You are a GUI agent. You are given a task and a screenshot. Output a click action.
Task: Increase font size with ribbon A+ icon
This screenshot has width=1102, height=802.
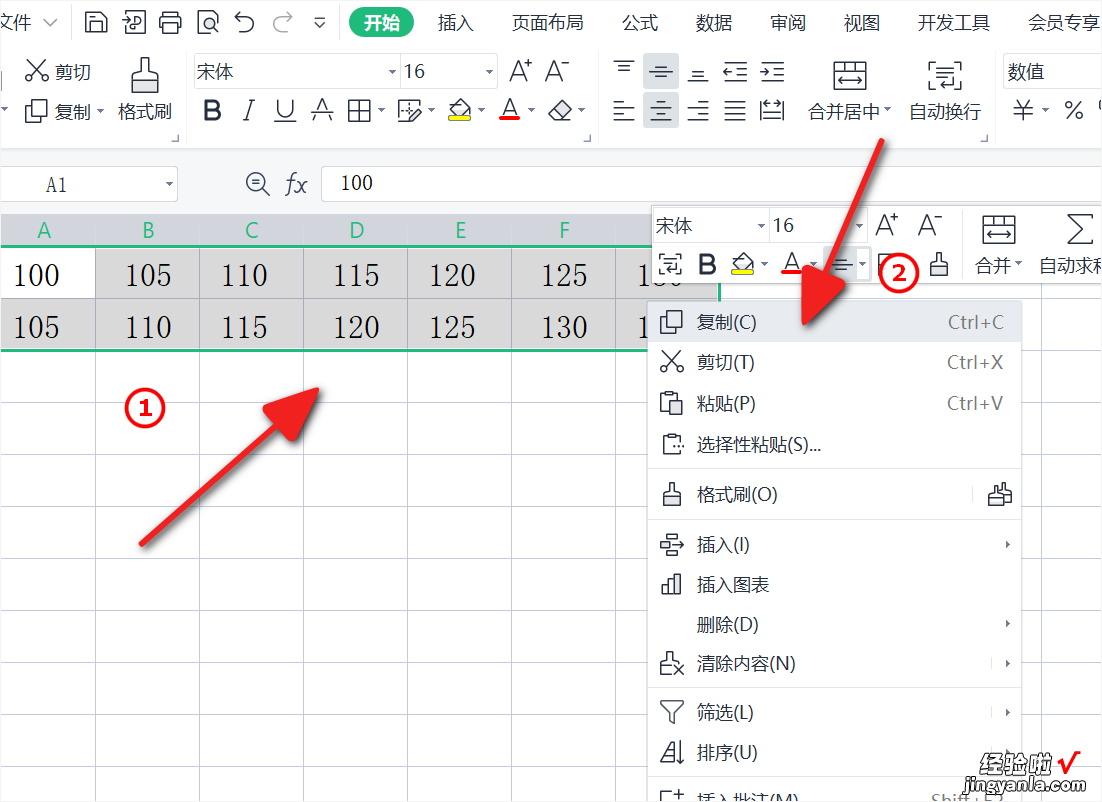click(x=520, y=71)
